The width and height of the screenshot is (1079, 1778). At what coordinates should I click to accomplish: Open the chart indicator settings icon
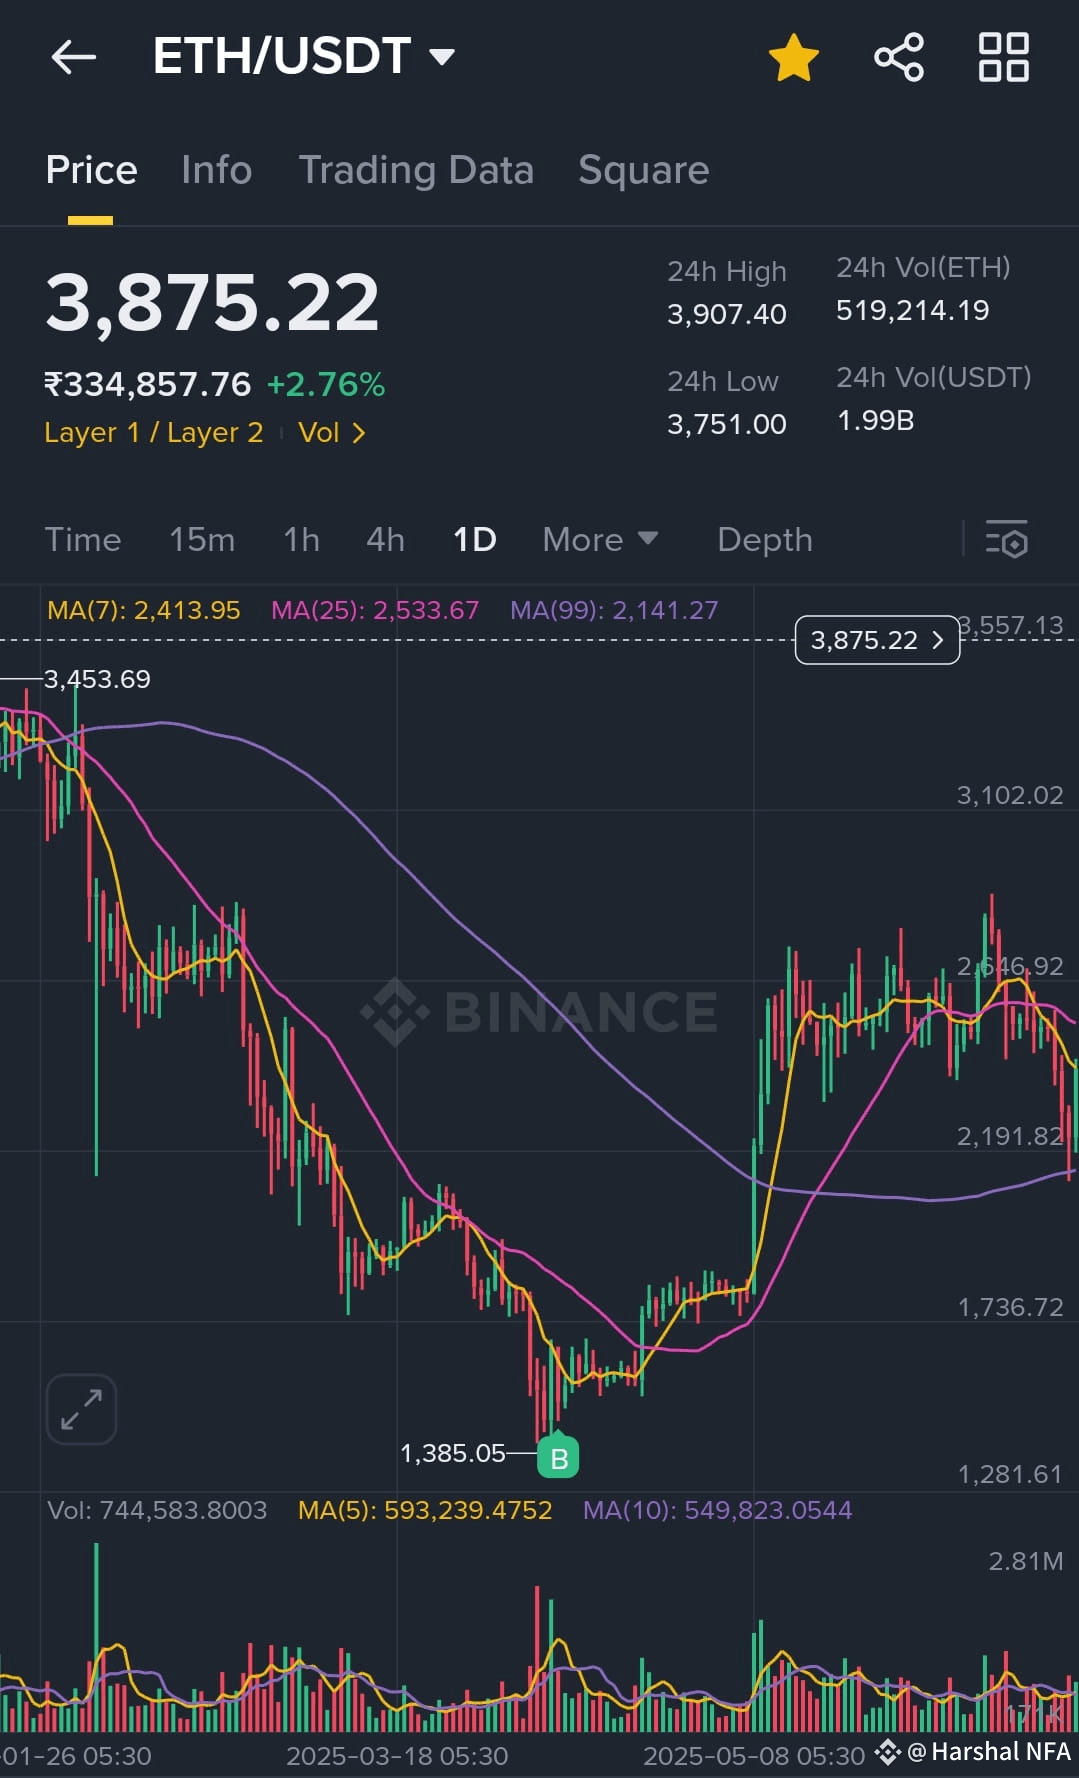tap(1006, 539)
